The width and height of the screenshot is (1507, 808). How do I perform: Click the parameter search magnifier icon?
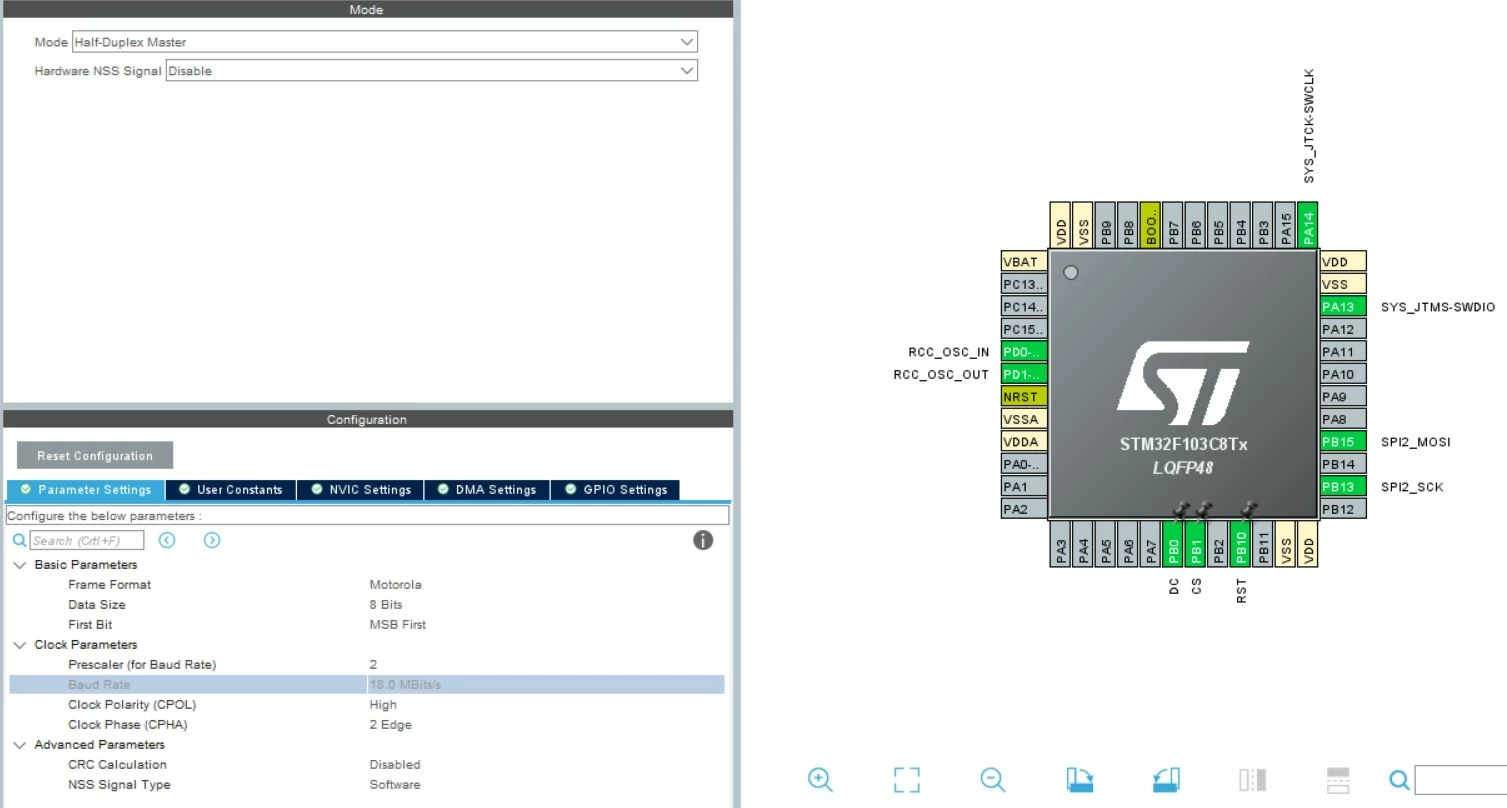(19, 540)
